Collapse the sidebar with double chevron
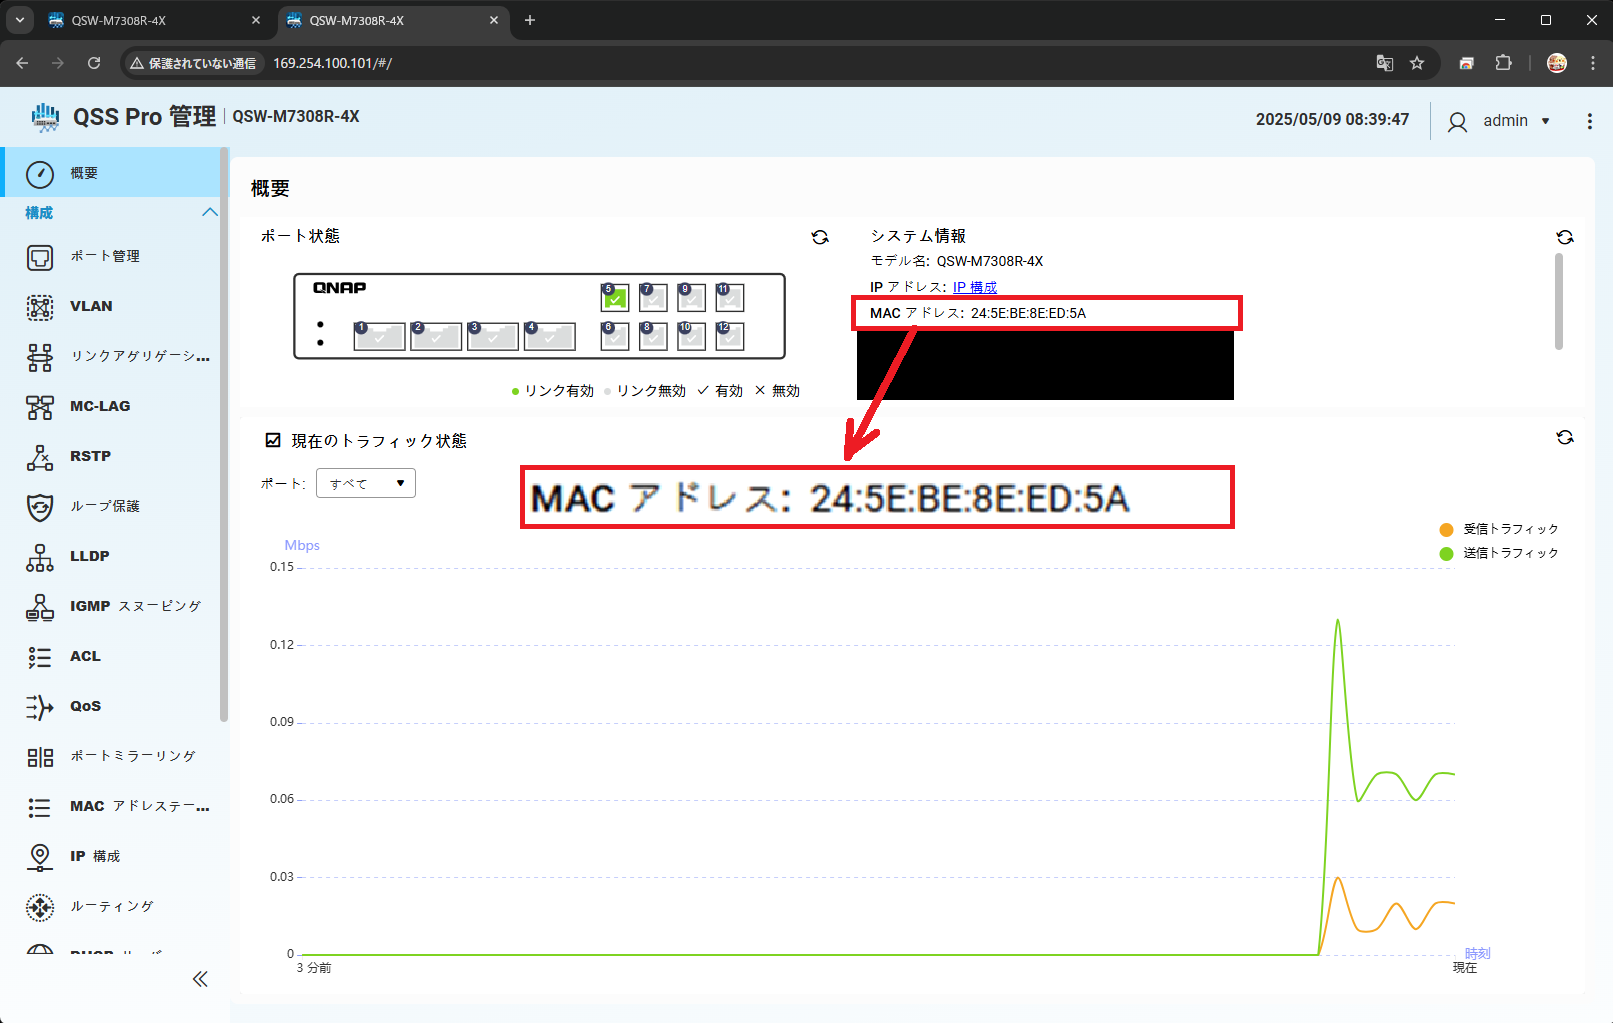The width and height of the screenshot is (1613, 1023). point(200,979)
